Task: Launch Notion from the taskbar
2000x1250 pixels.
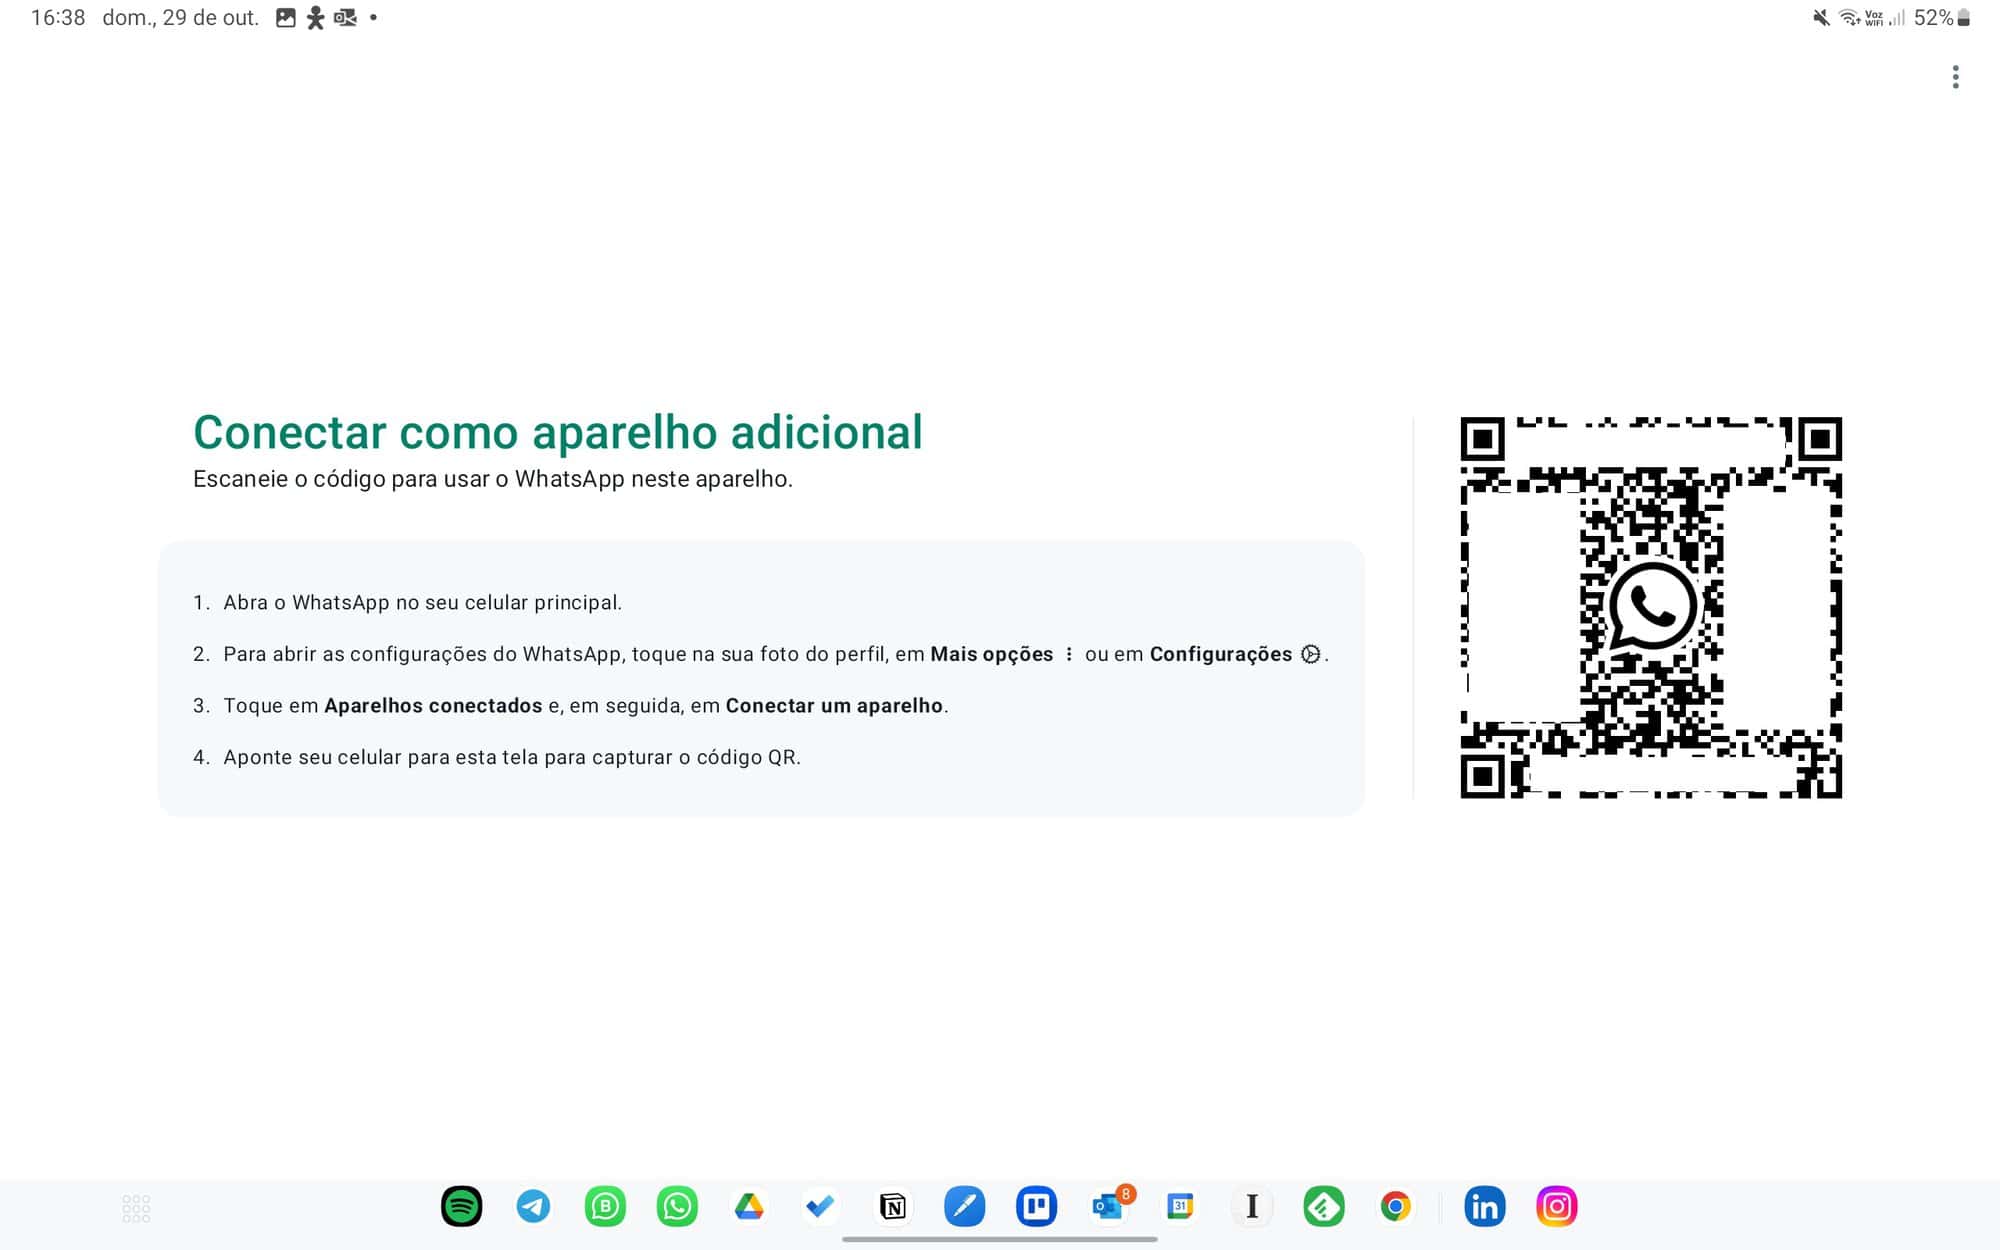Action: click(892, 1207)
